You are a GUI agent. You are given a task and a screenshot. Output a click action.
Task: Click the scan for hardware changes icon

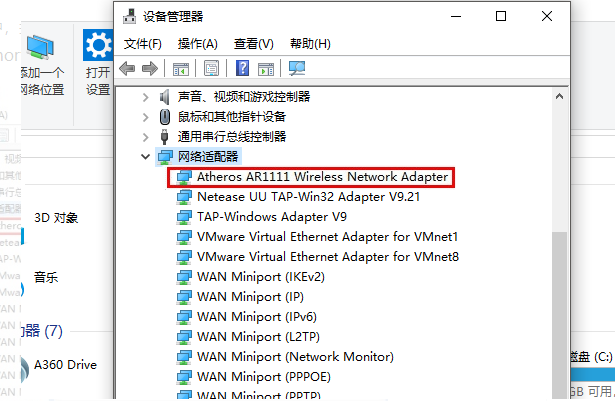[x=297, y=69]
